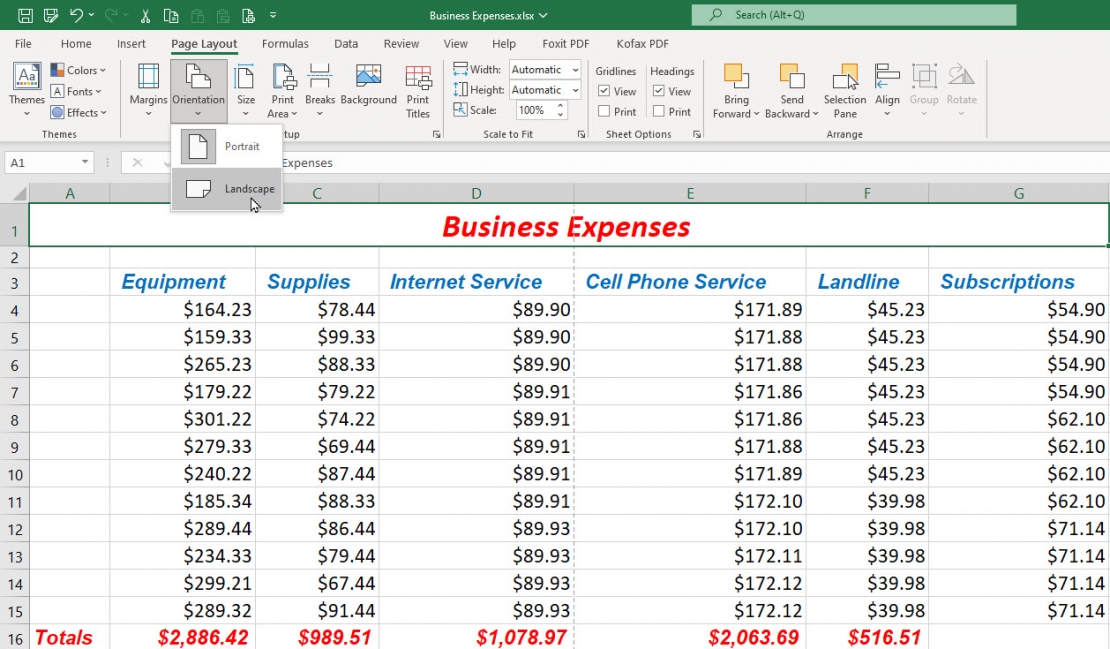This screenshot has width=1110, height=649.
Task: Click Bring Forward in Arrange group
Action: 736,90
